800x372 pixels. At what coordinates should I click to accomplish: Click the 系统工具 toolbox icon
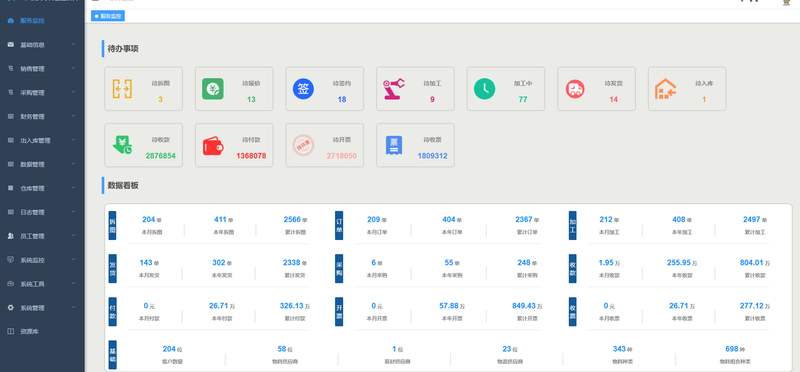pos(11,284)
